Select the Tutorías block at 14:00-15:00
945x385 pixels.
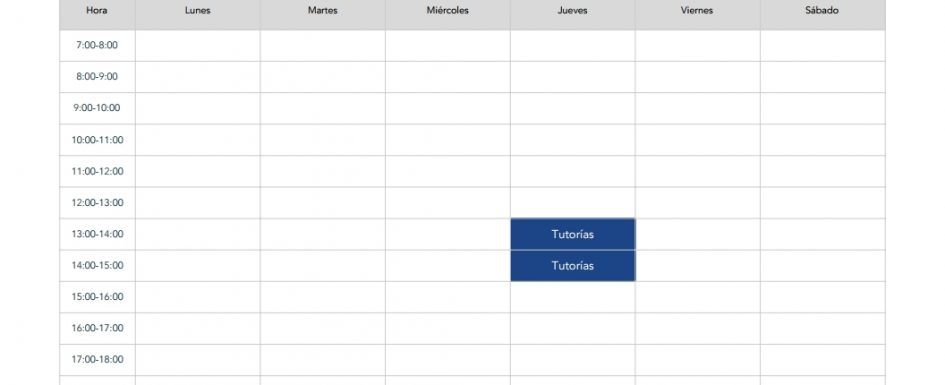click(x=573, y=266)
